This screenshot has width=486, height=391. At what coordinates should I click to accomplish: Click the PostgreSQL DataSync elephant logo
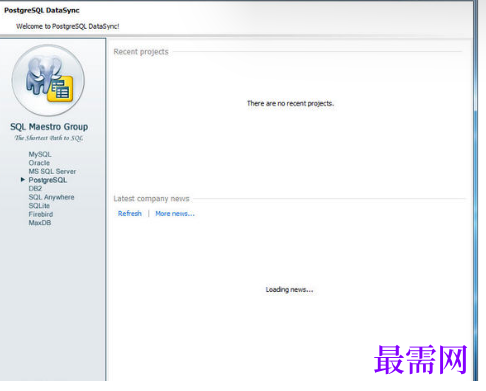point(48,80)
